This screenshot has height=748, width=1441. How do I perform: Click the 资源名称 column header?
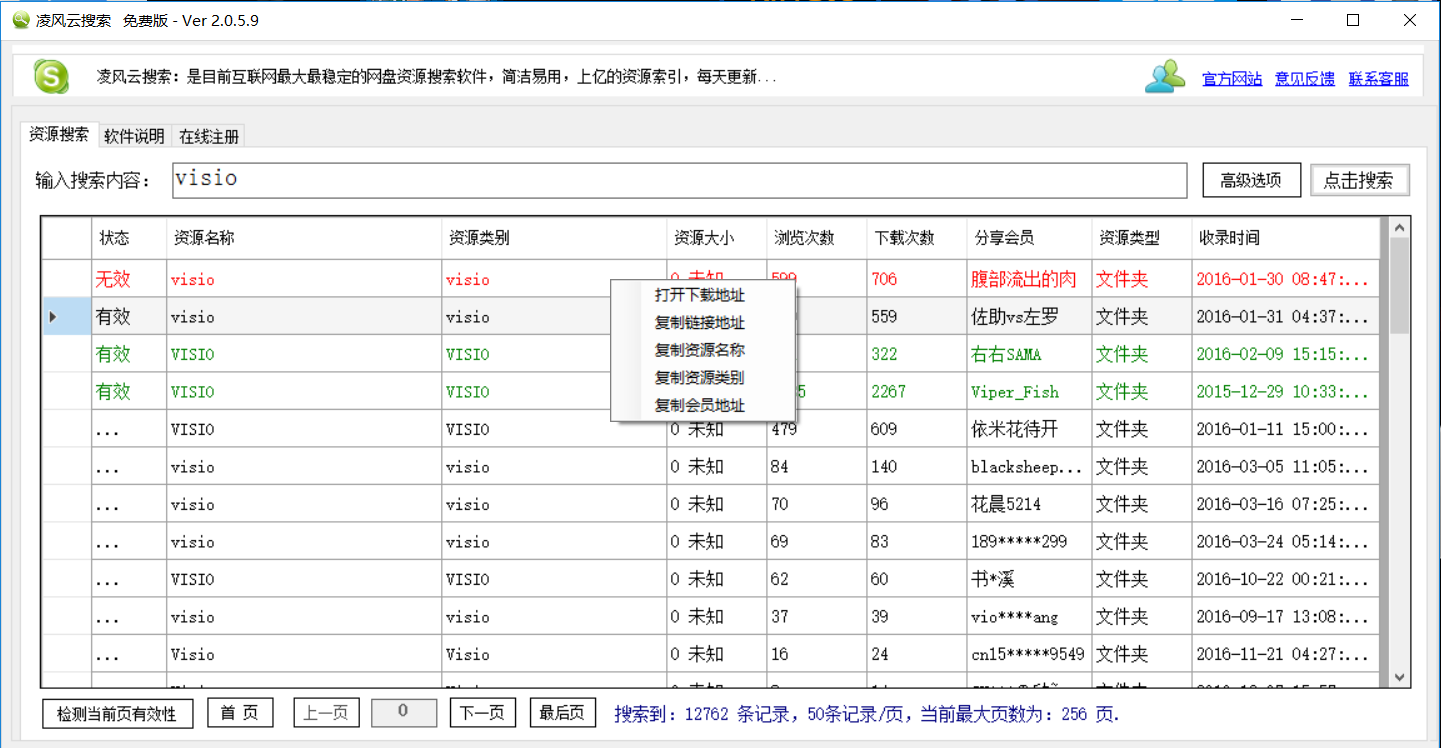304,238
